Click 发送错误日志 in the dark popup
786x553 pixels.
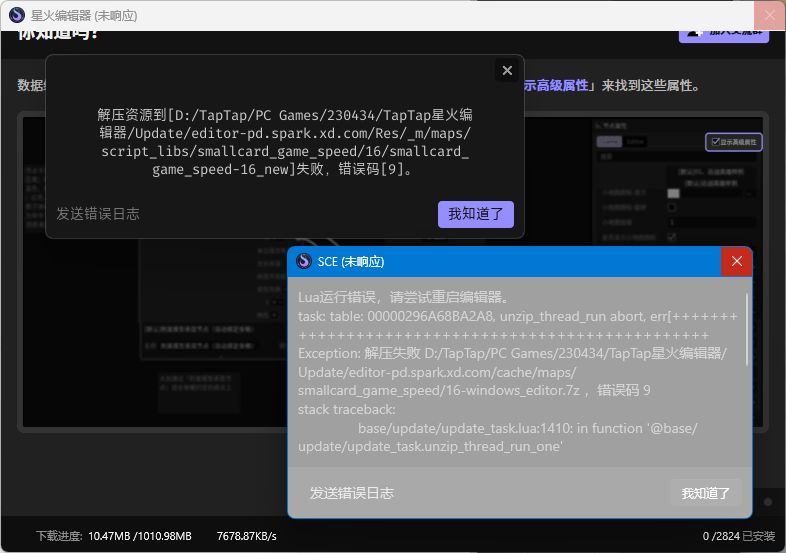click(98, 214)
